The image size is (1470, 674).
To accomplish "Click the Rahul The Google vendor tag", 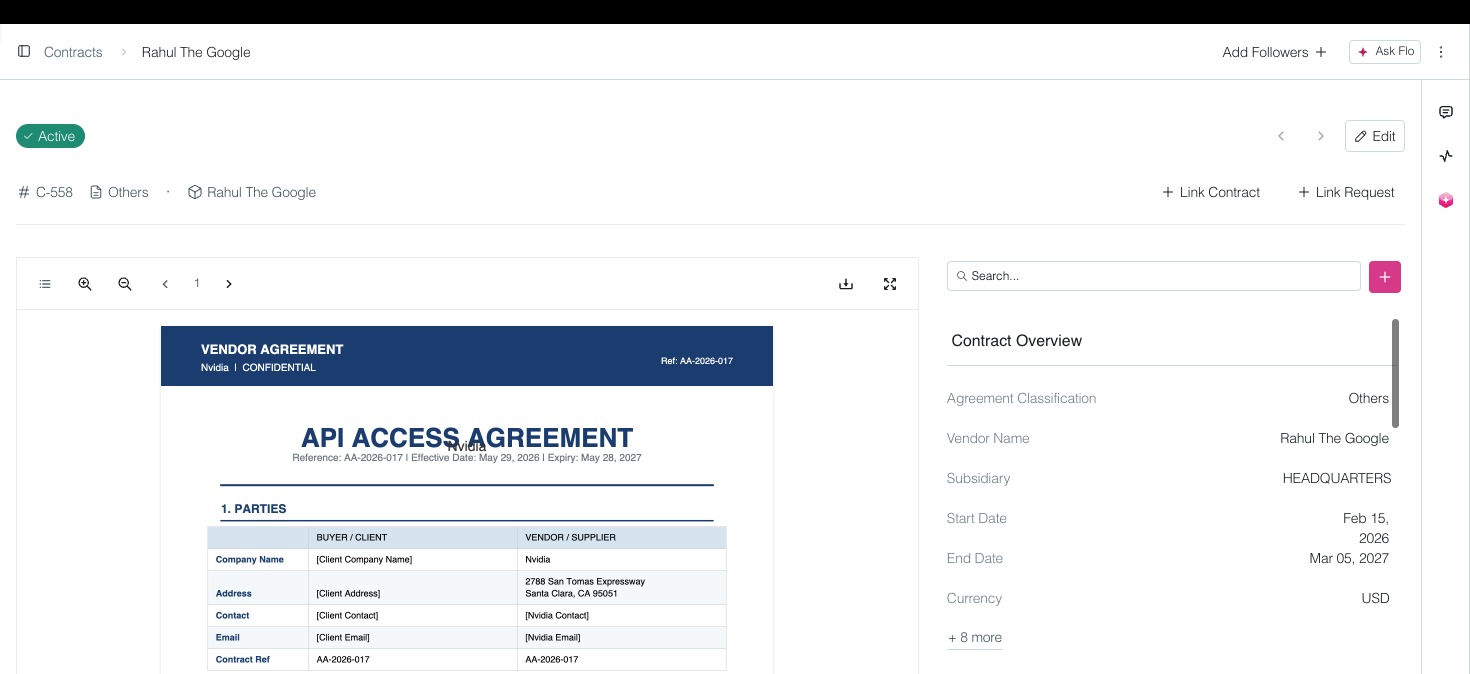I will [252, 192].
